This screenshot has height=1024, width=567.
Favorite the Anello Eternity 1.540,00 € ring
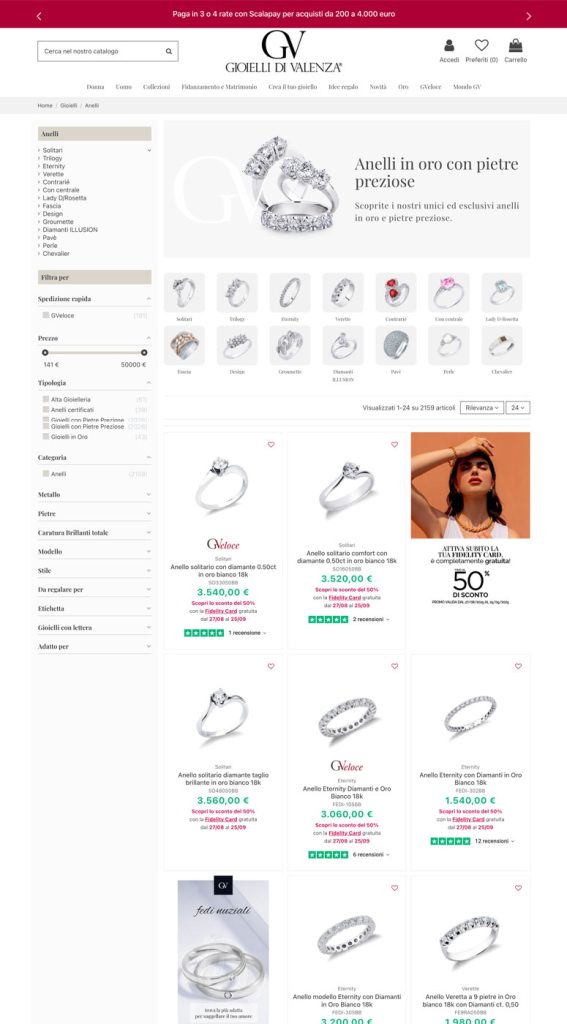click(x=518, y=666)
